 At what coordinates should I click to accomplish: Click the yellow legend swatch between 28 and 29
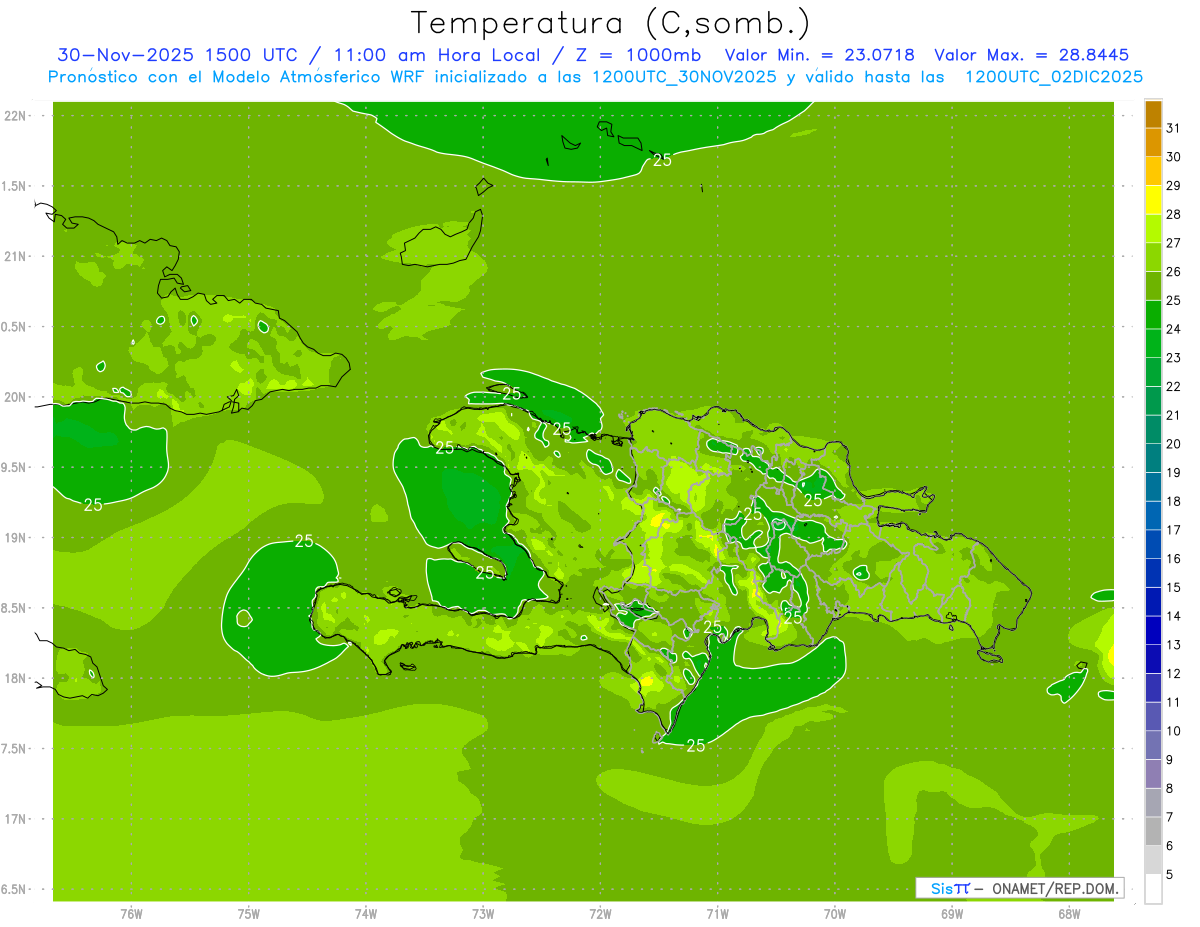(x=1153, y=200)
